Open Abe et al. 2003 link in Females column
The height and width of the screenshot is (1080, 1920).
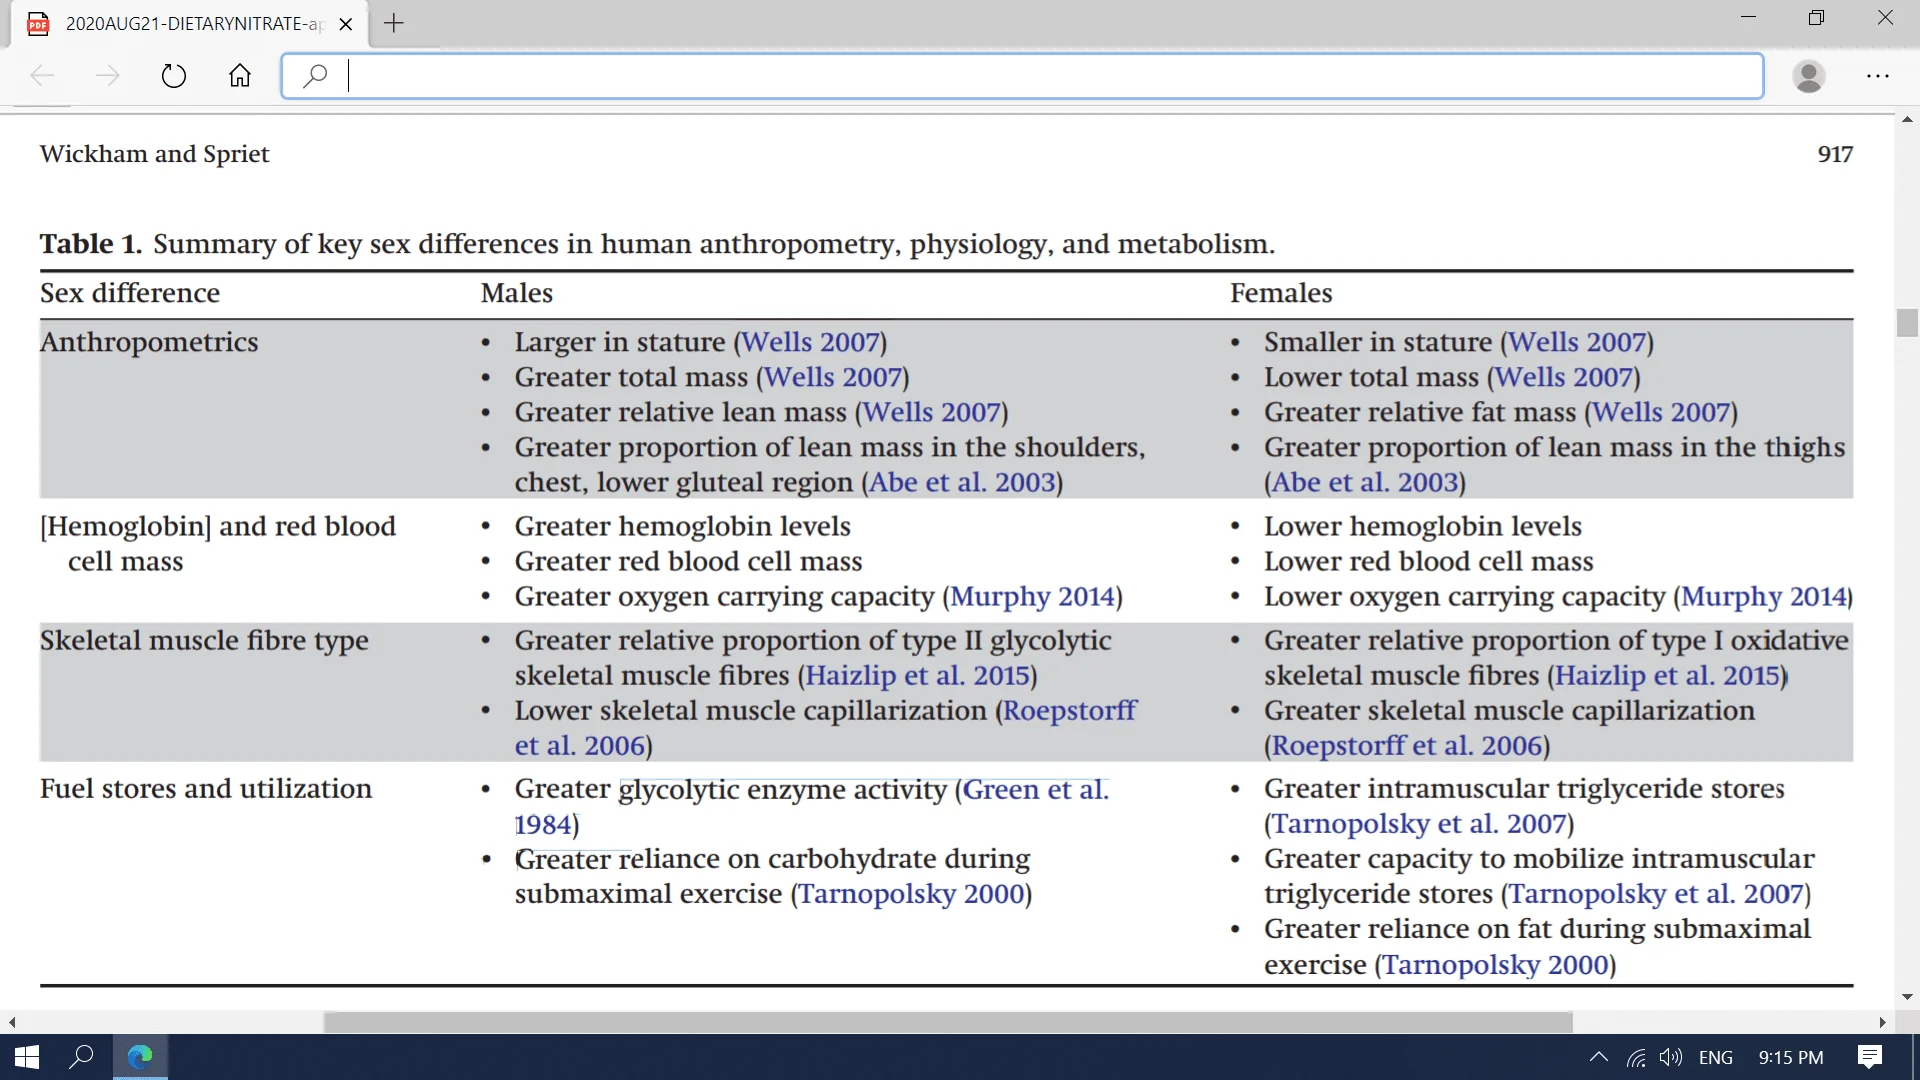[1364, 482]
